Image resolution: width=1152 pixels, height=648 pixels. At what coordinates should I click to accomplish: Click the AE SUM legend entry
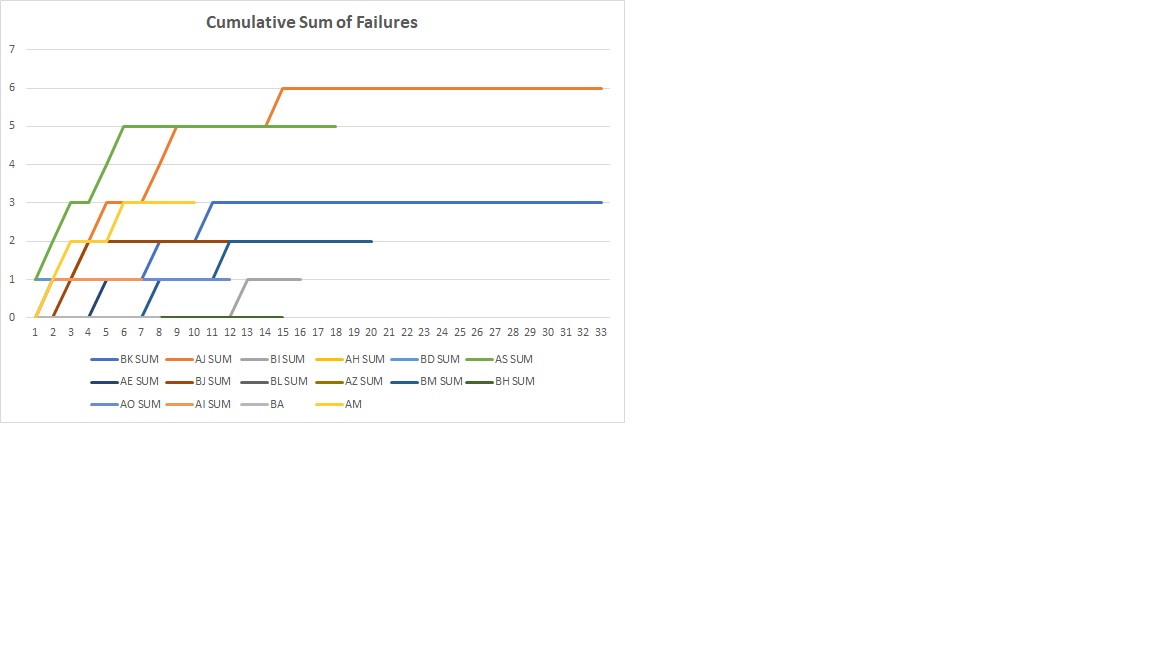tap(139, 381)
